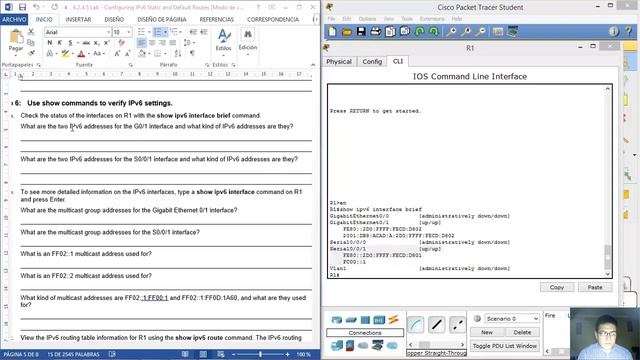Screen dimensions: 640x360
Task: Undo green arrow in Packet Tracer
Action: 419,31
